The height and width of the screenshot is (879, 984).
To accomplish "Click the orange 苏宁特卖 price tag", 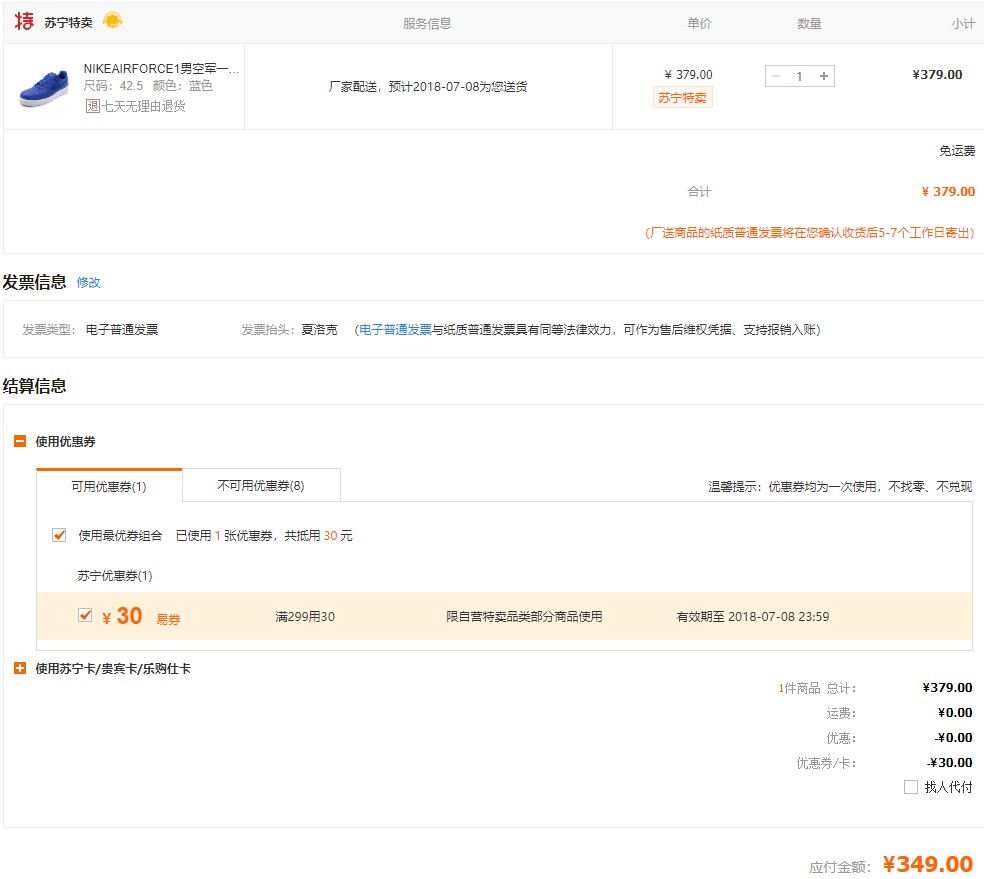I will tap(682, 99).
